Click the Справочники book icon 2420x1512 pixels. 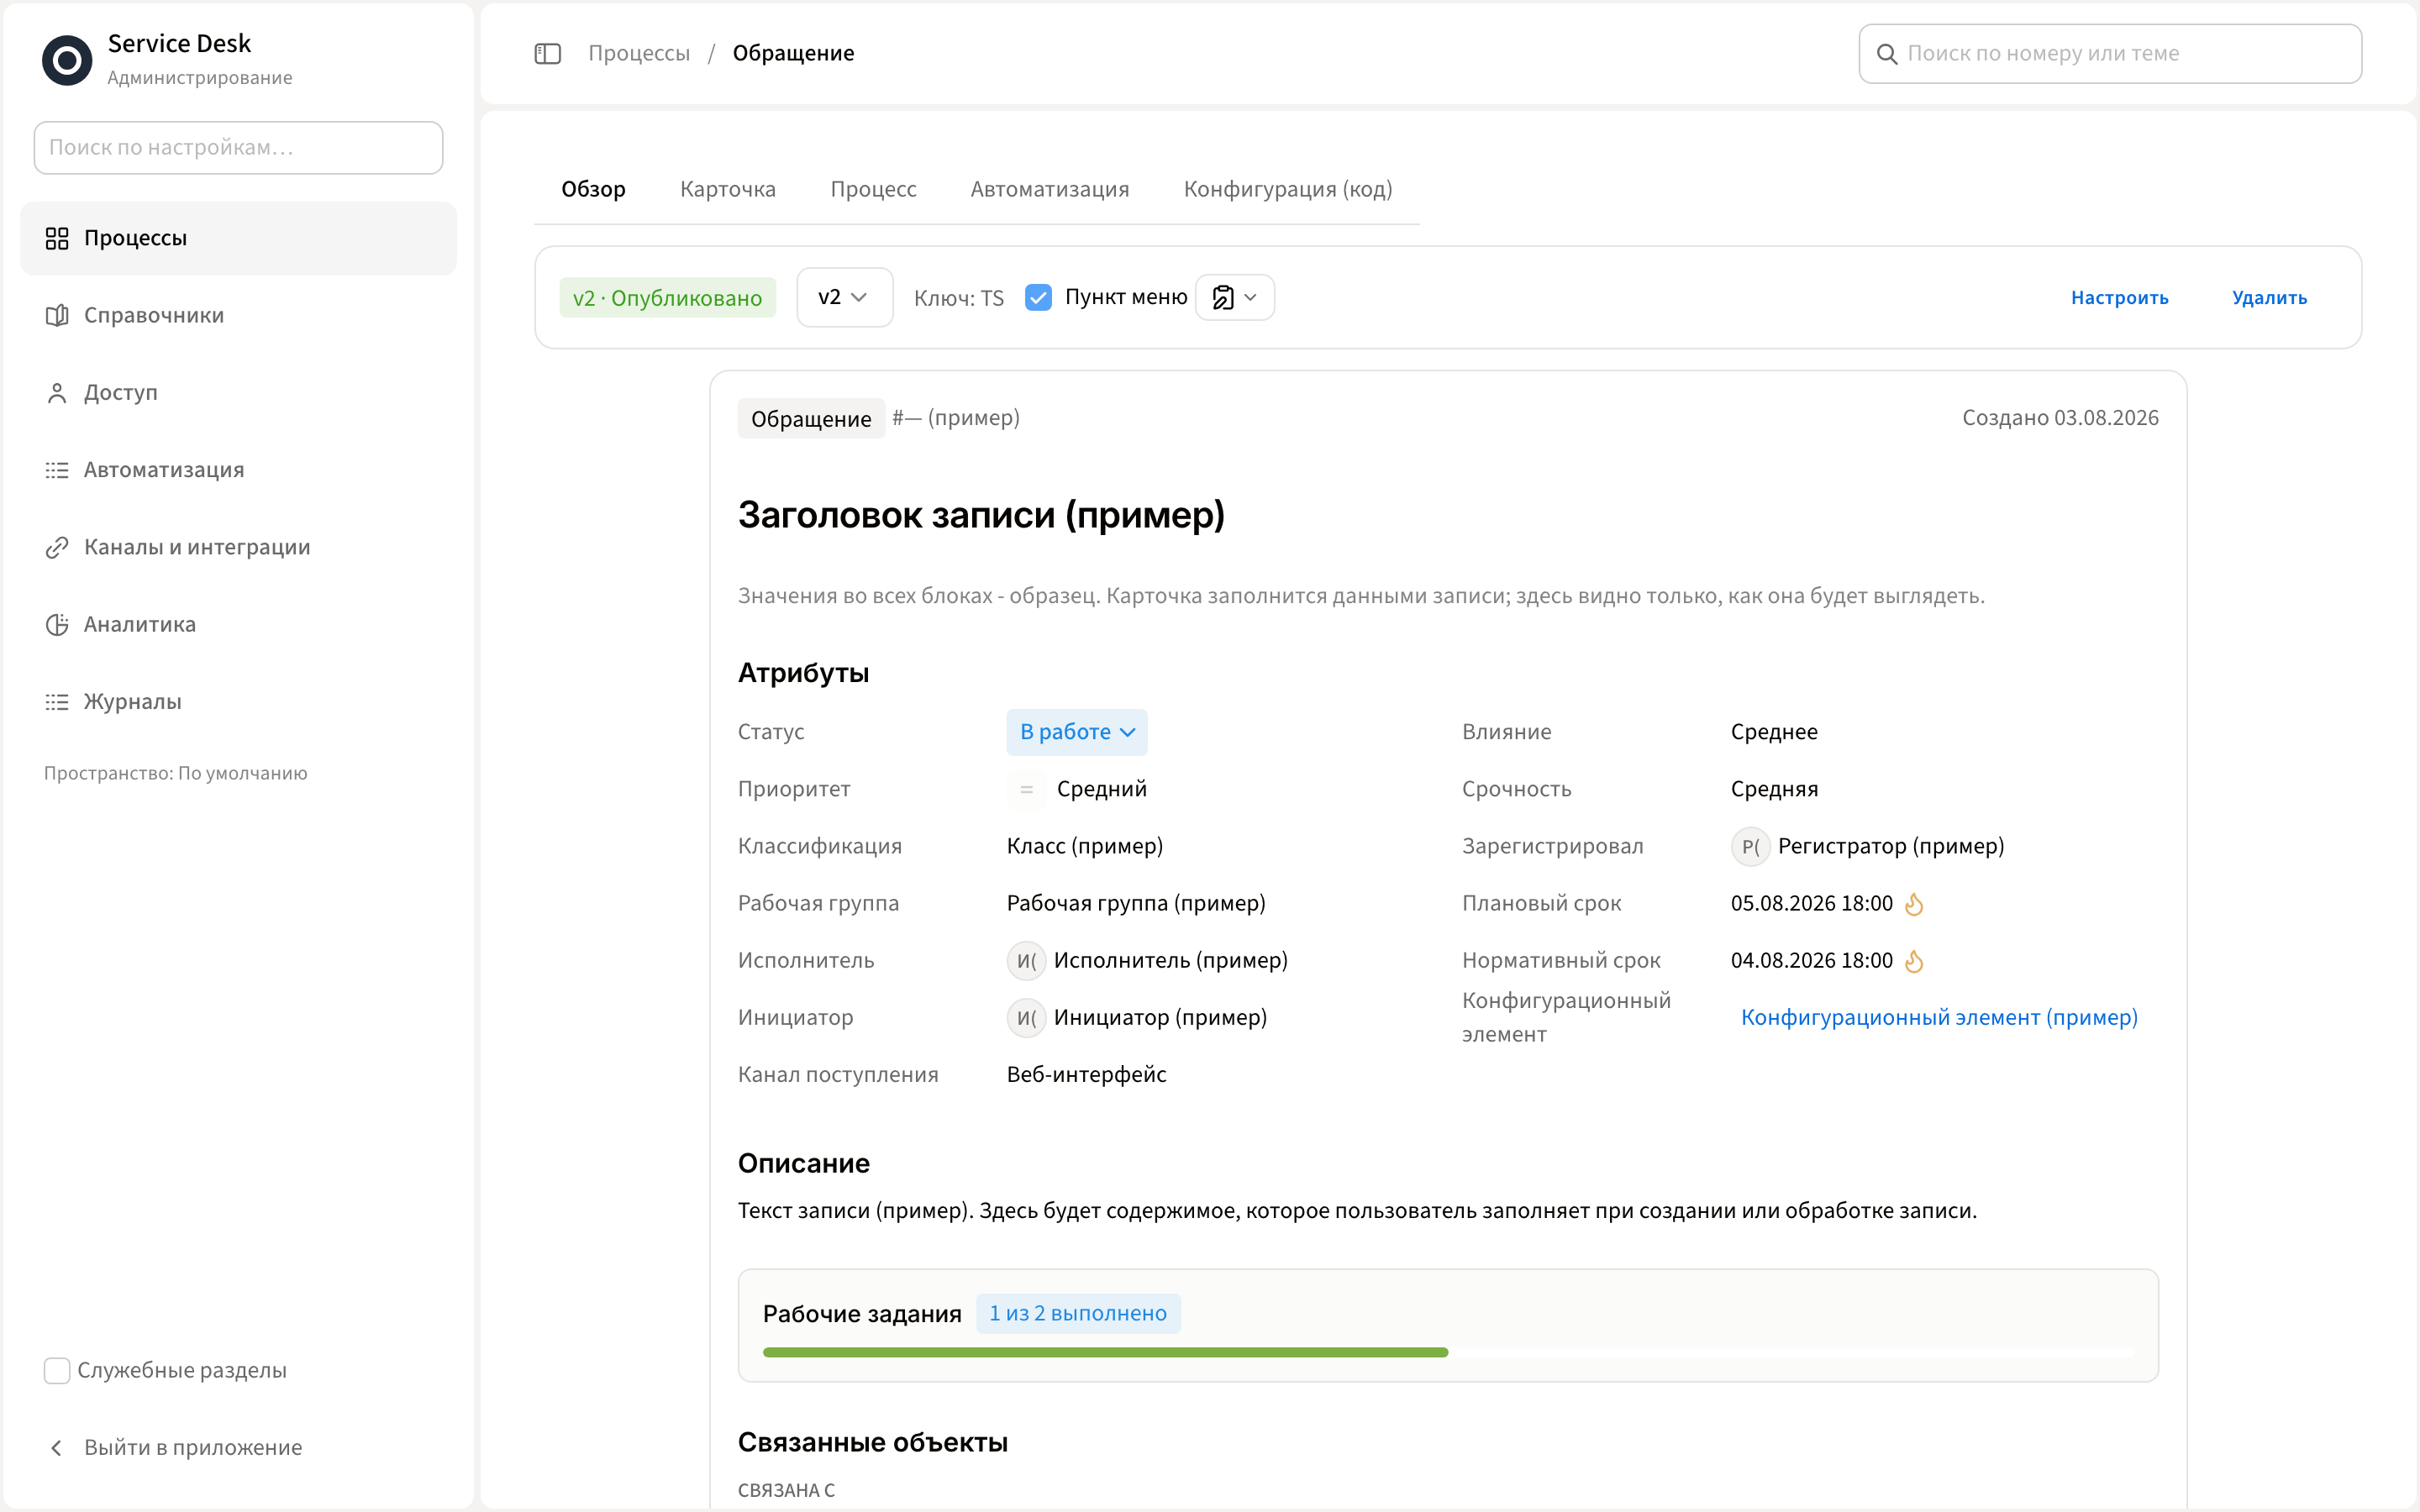click(x=57, y=315)
